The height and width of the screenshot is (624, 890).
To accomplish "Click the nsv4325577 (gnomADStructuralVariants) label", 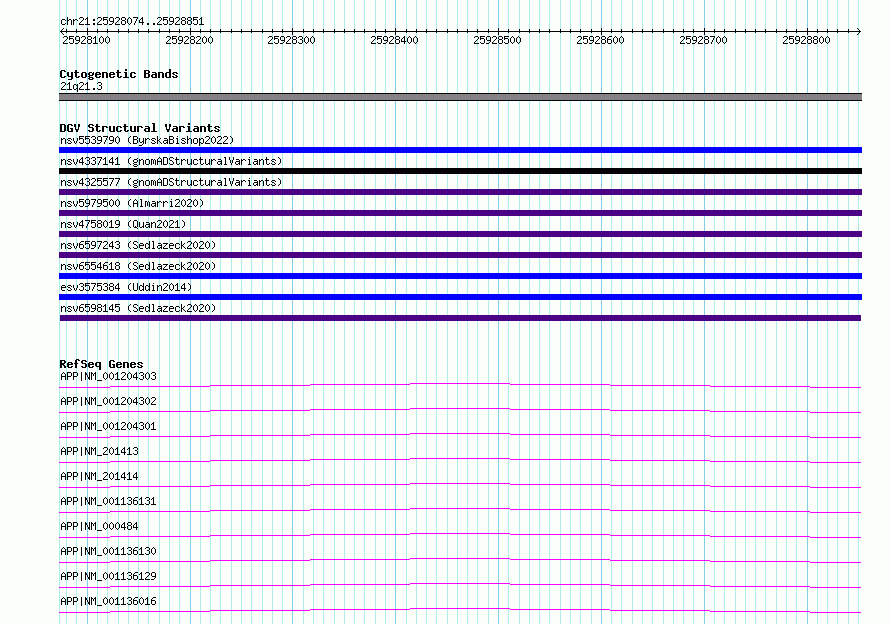I will [171, 182].
